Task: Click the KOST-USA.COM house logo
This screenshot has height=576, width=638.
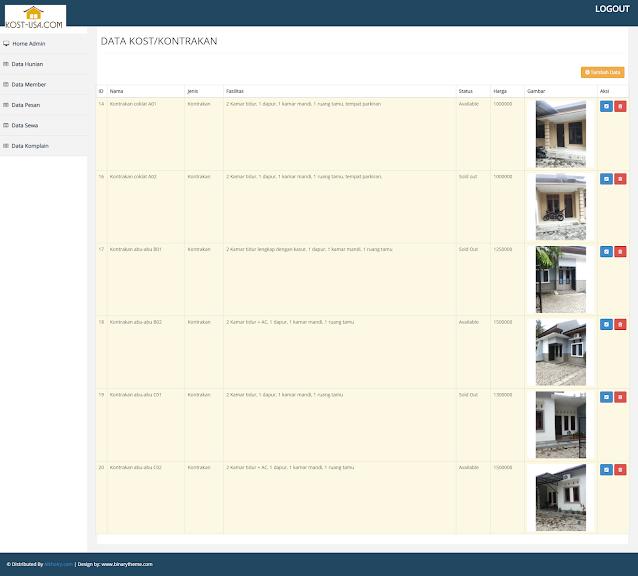Action: (35, 17)
